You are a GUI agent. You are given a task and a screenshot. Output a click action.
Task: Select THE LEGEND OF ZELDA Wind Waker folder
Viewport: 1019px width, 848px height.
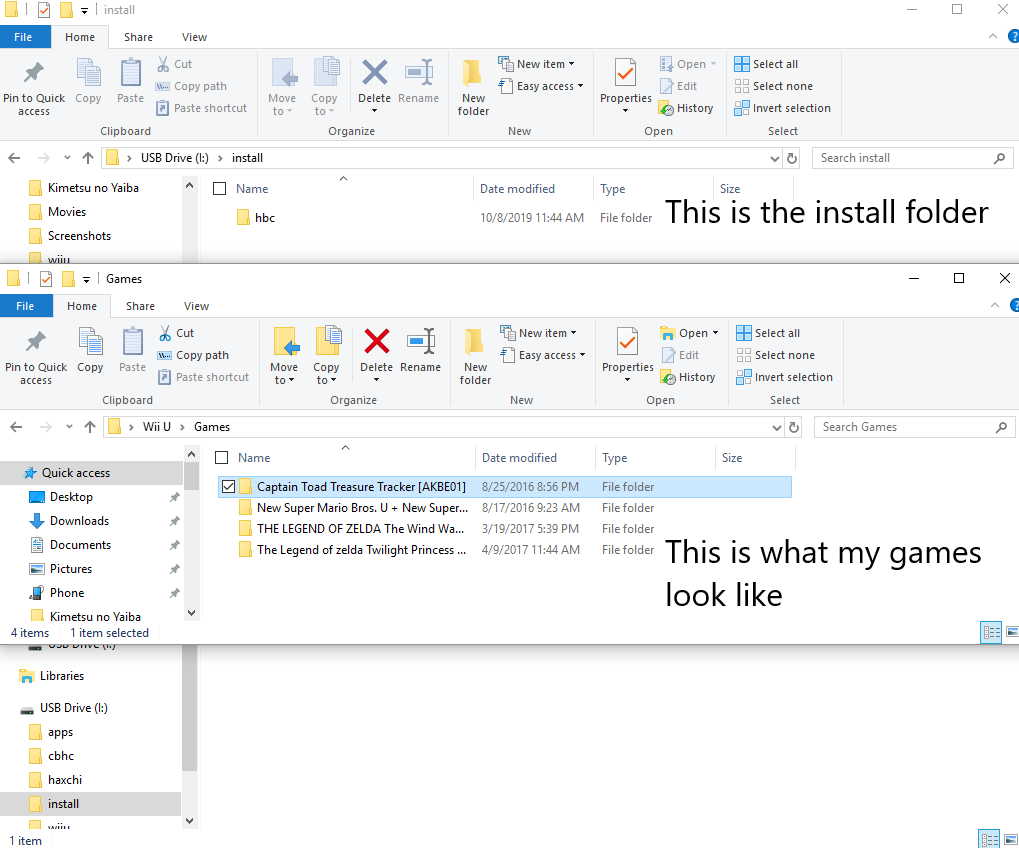[360, 528]
